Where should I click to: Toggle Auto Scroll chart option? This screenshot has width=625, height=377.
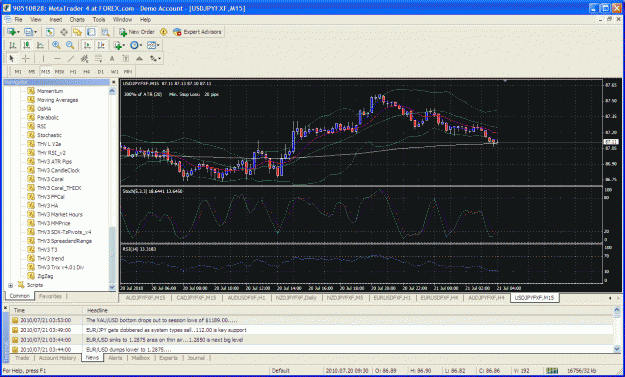87,45
